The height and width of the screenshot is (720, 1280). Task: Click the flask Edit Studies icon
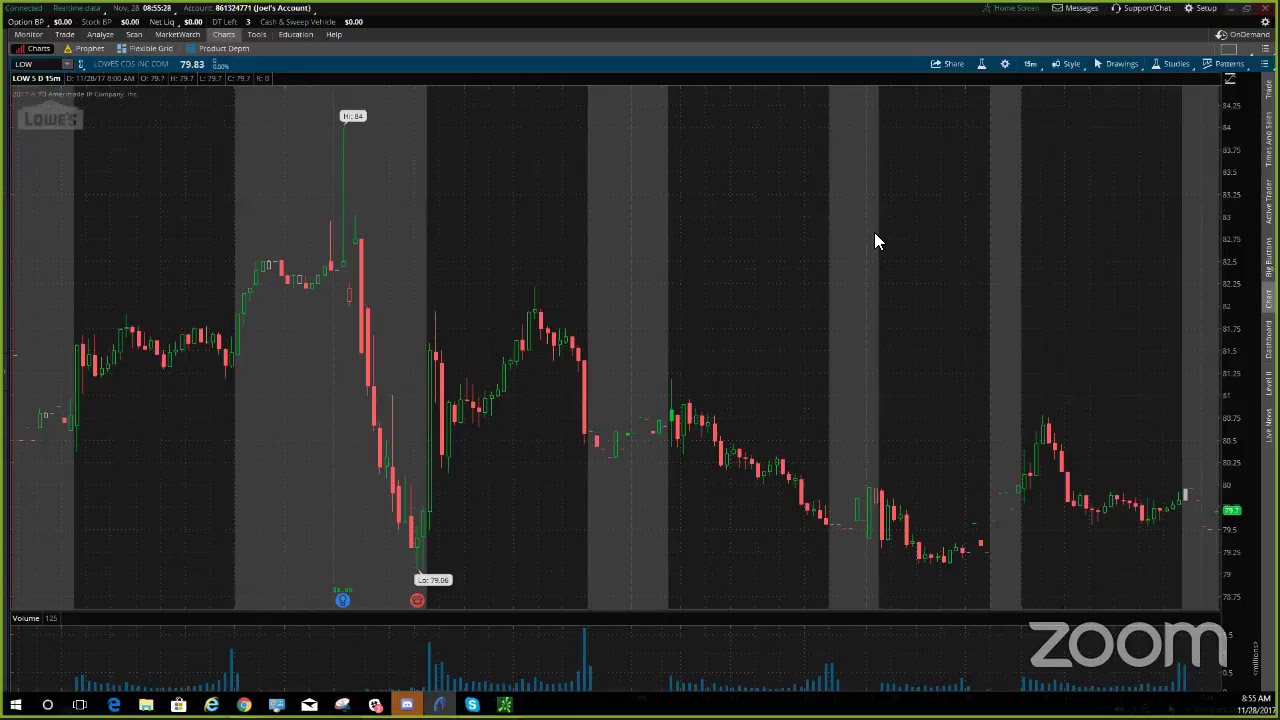pyautogui.click(x=982, y=64)
